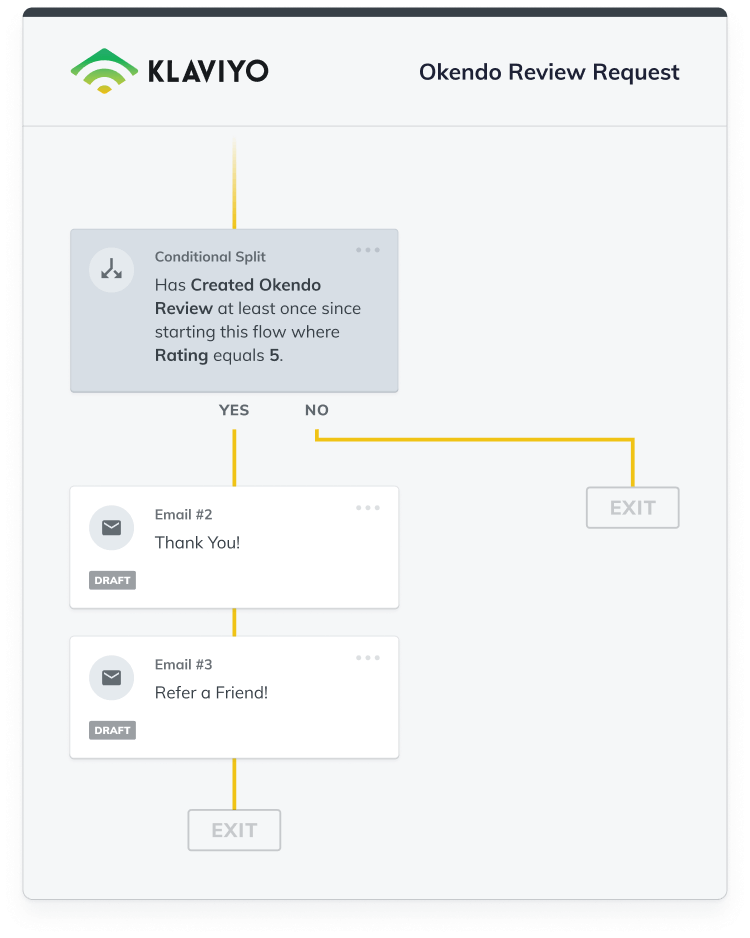
Task: Open the Email #3 three-dot menu
Action: click(368, 658)
